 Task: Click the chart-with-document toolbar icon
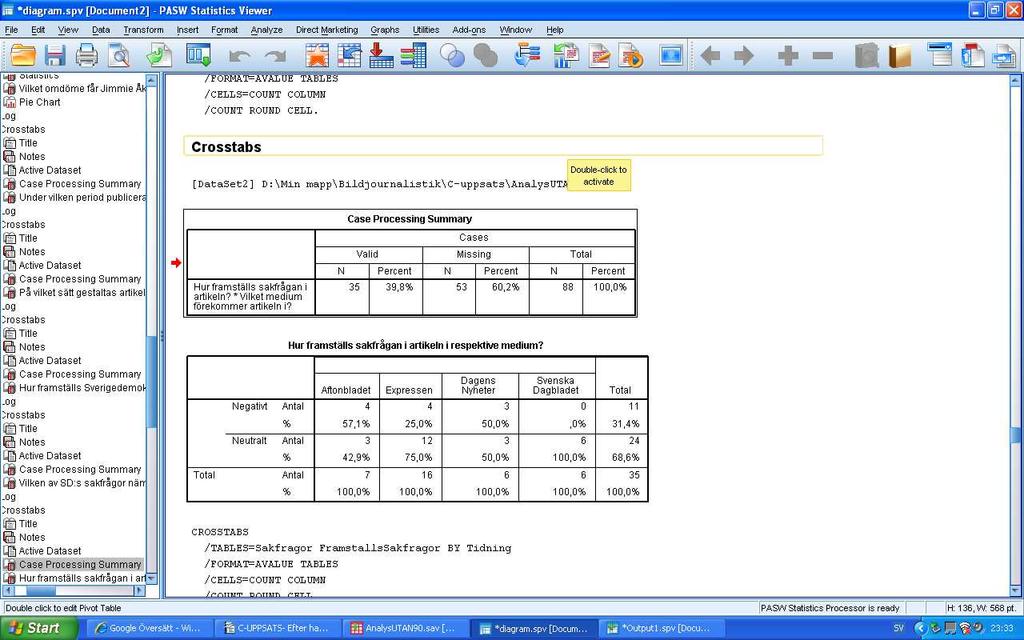click(x=566, y=56)
